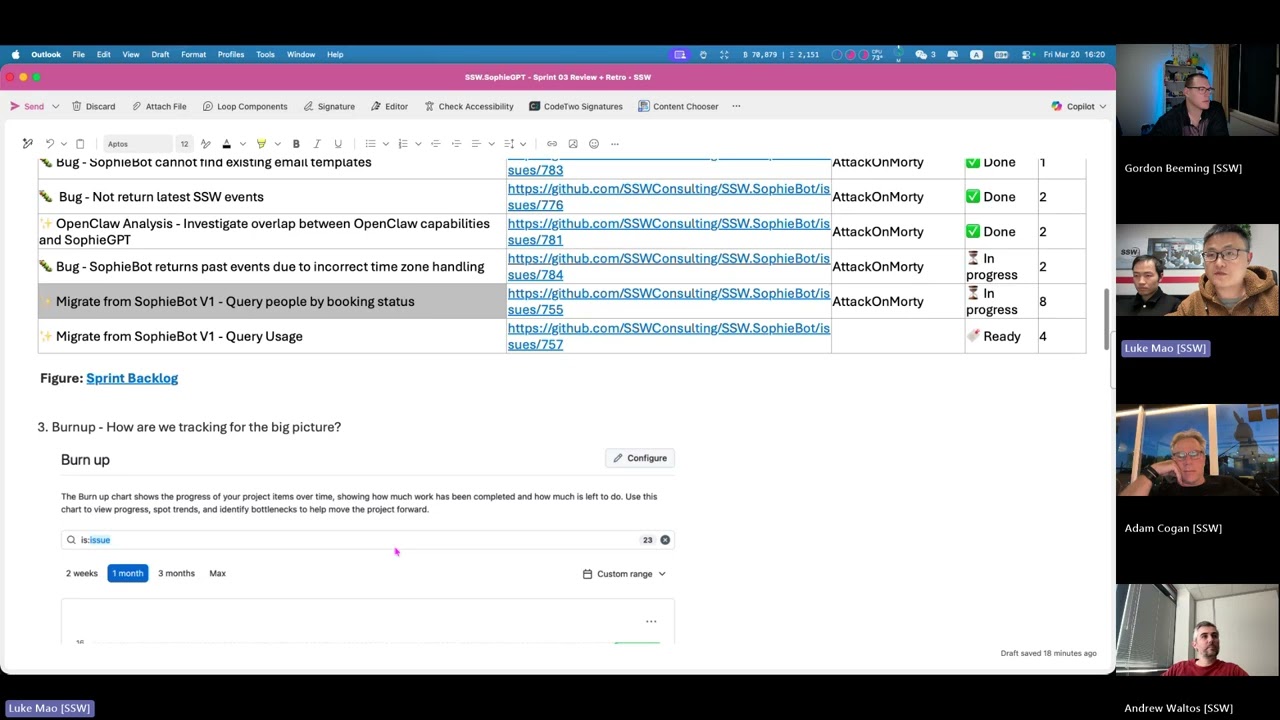Open the Send options dropdown arrow

coord(55,106)
